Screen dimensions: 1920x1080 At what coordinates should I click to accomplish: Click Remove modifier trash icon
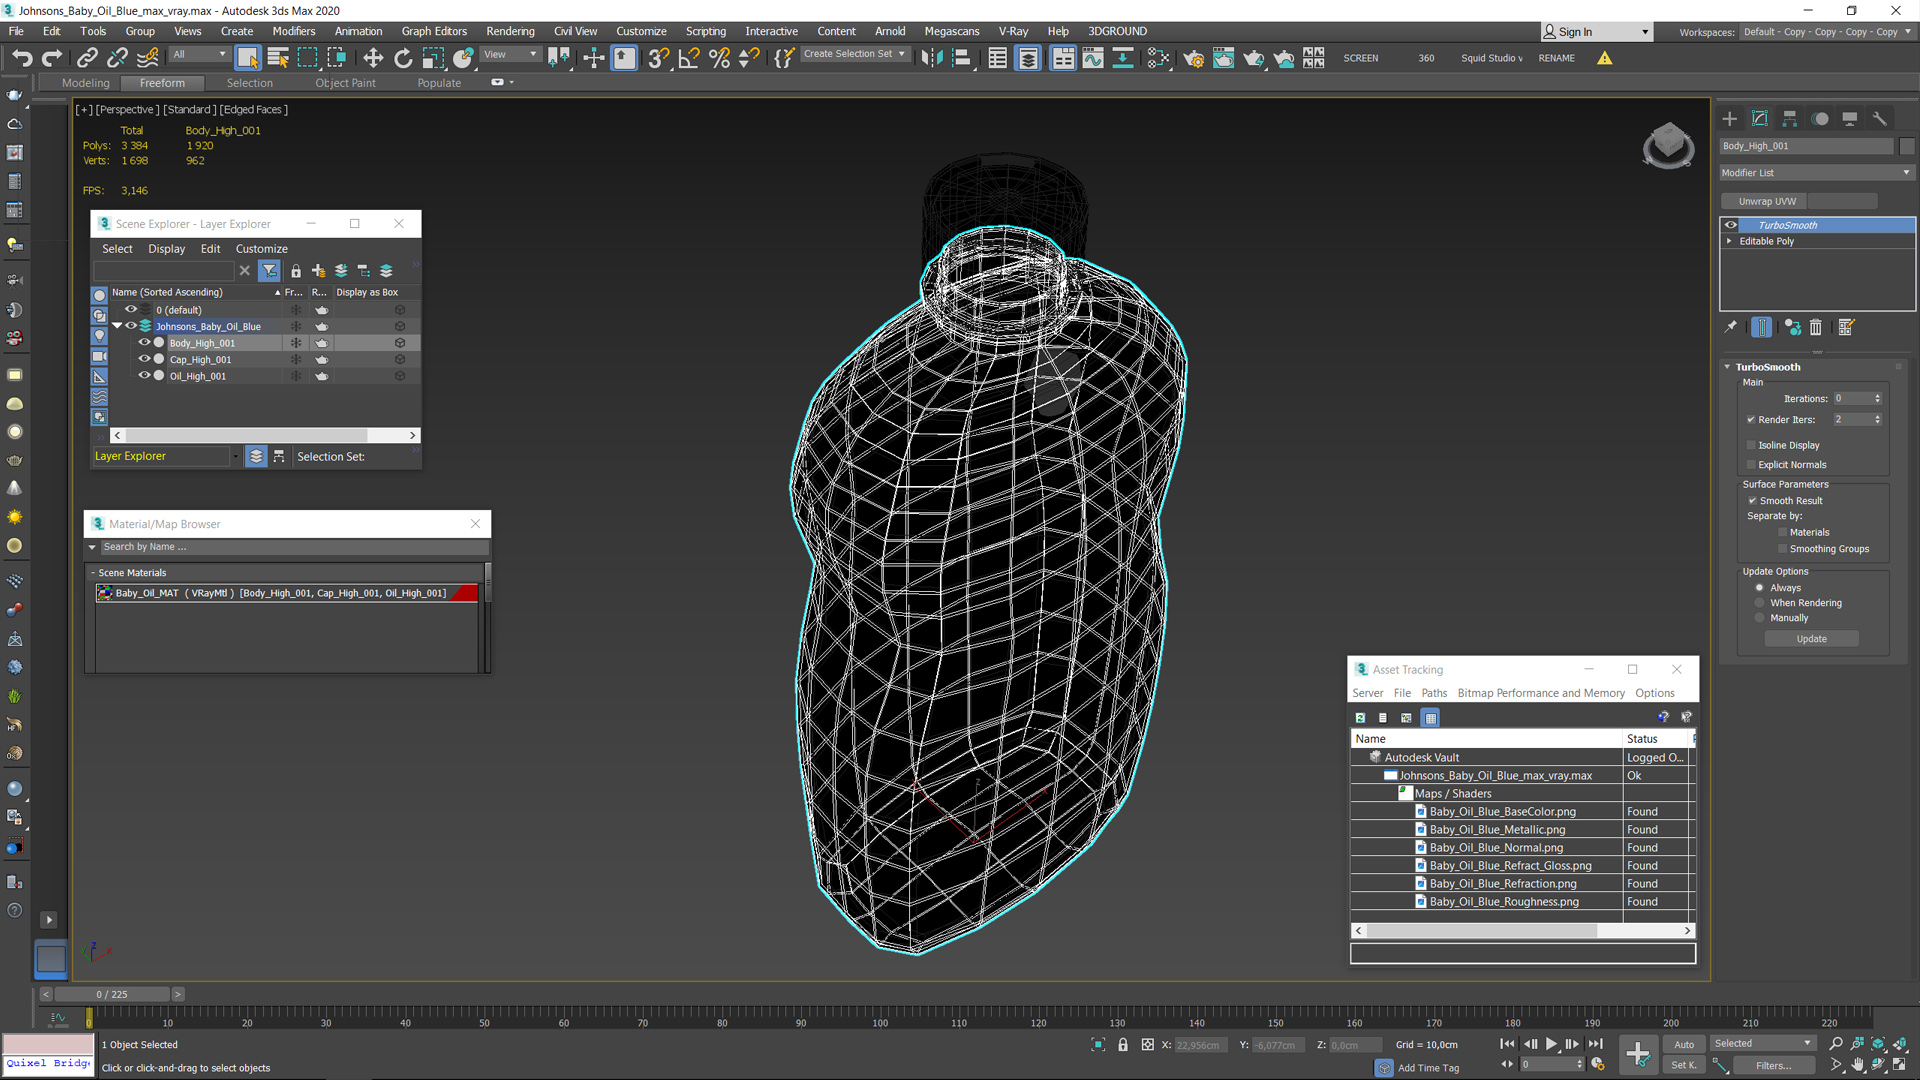[x=1816, y=327]
